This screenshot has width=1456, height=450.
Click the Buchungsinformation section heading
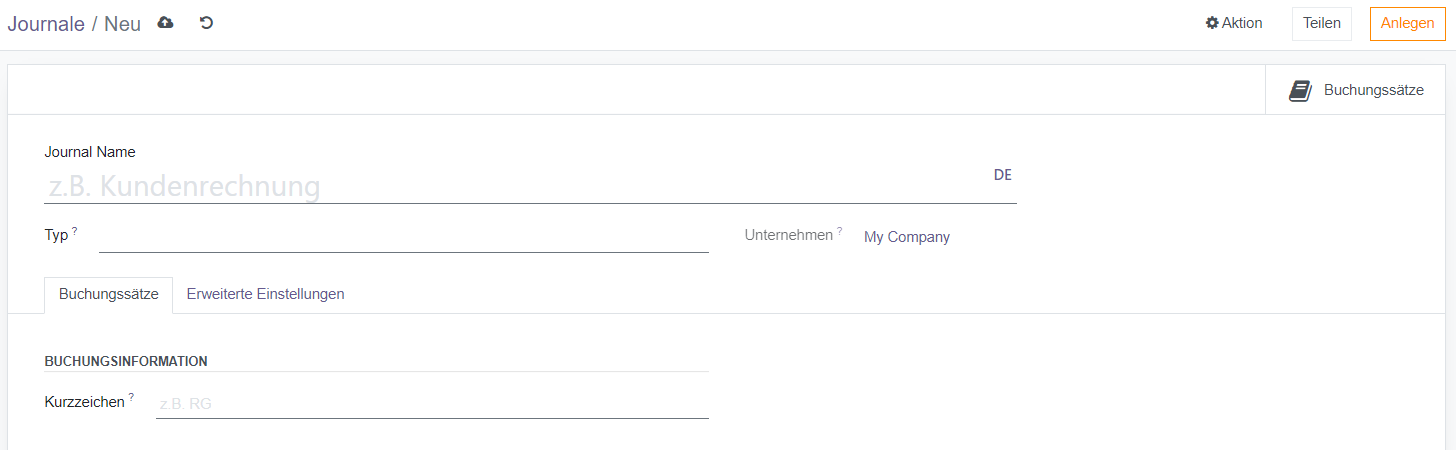126,361
